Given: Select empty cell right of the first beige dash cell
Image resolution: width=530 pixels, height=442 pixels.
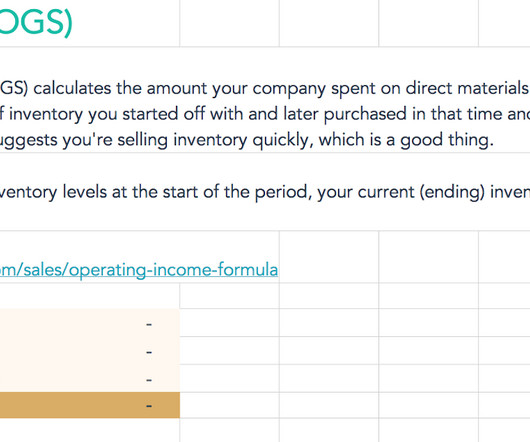Looking at the screenshot, I should pyautogui.click(x=230, y=323).
